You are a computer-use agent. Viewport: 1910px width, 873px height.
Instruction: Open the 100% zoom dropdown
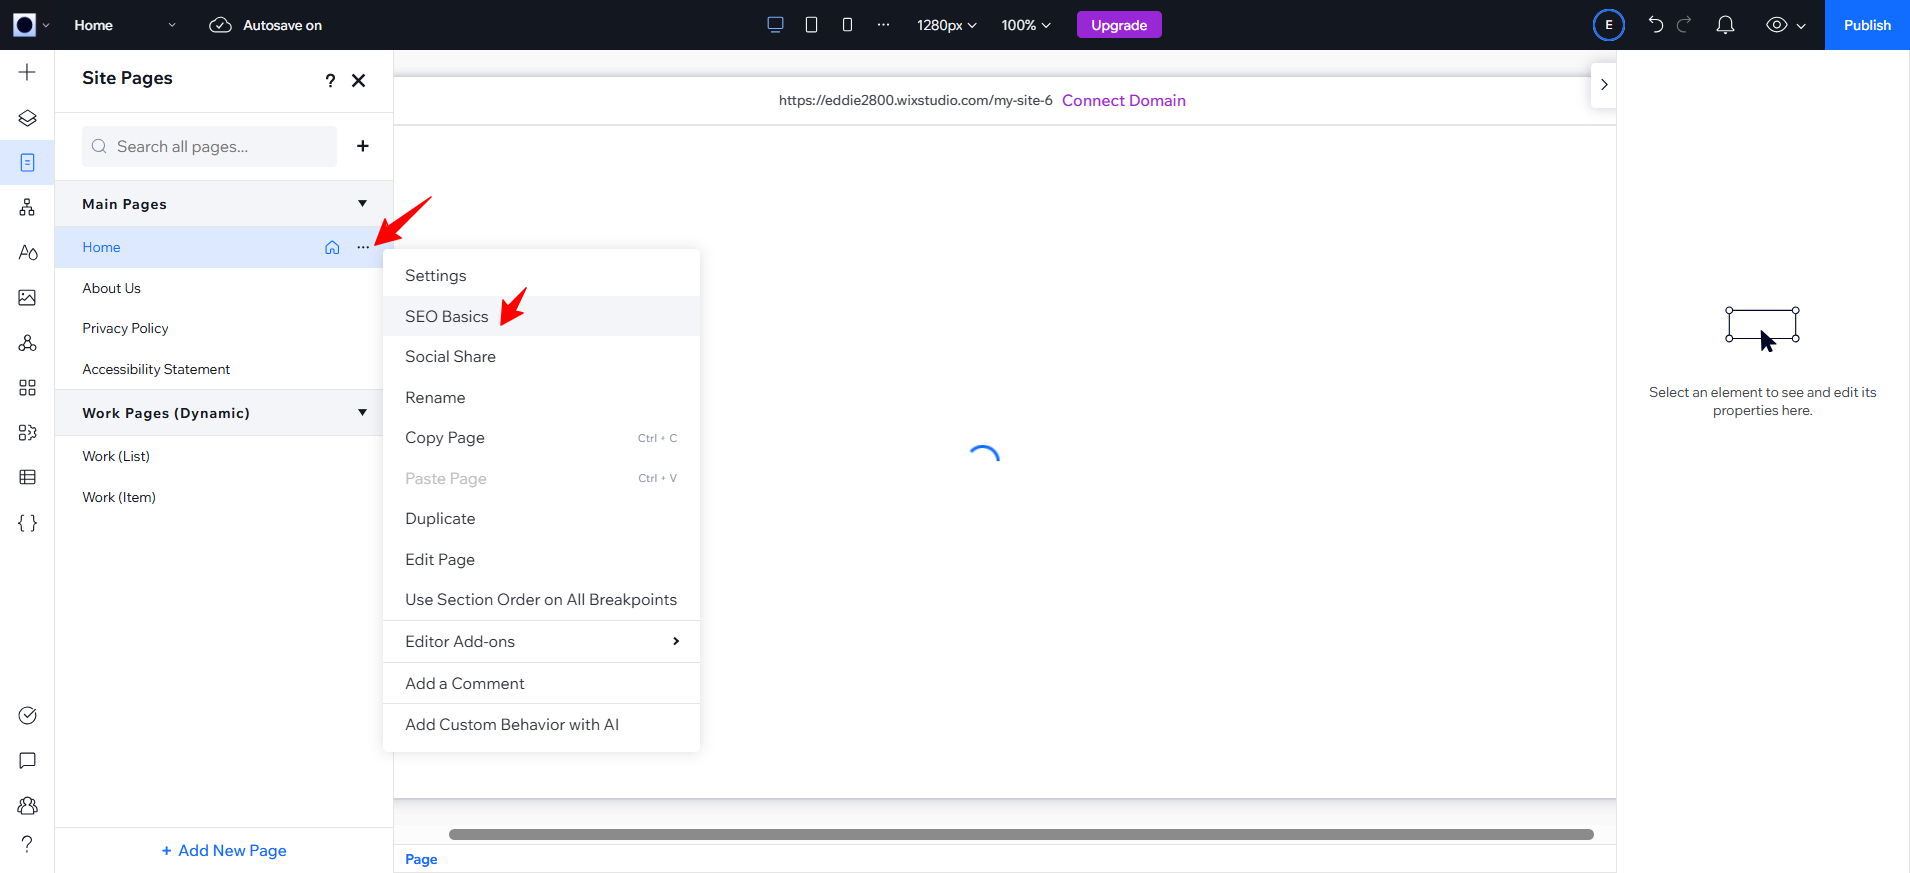coord(1026,25)
